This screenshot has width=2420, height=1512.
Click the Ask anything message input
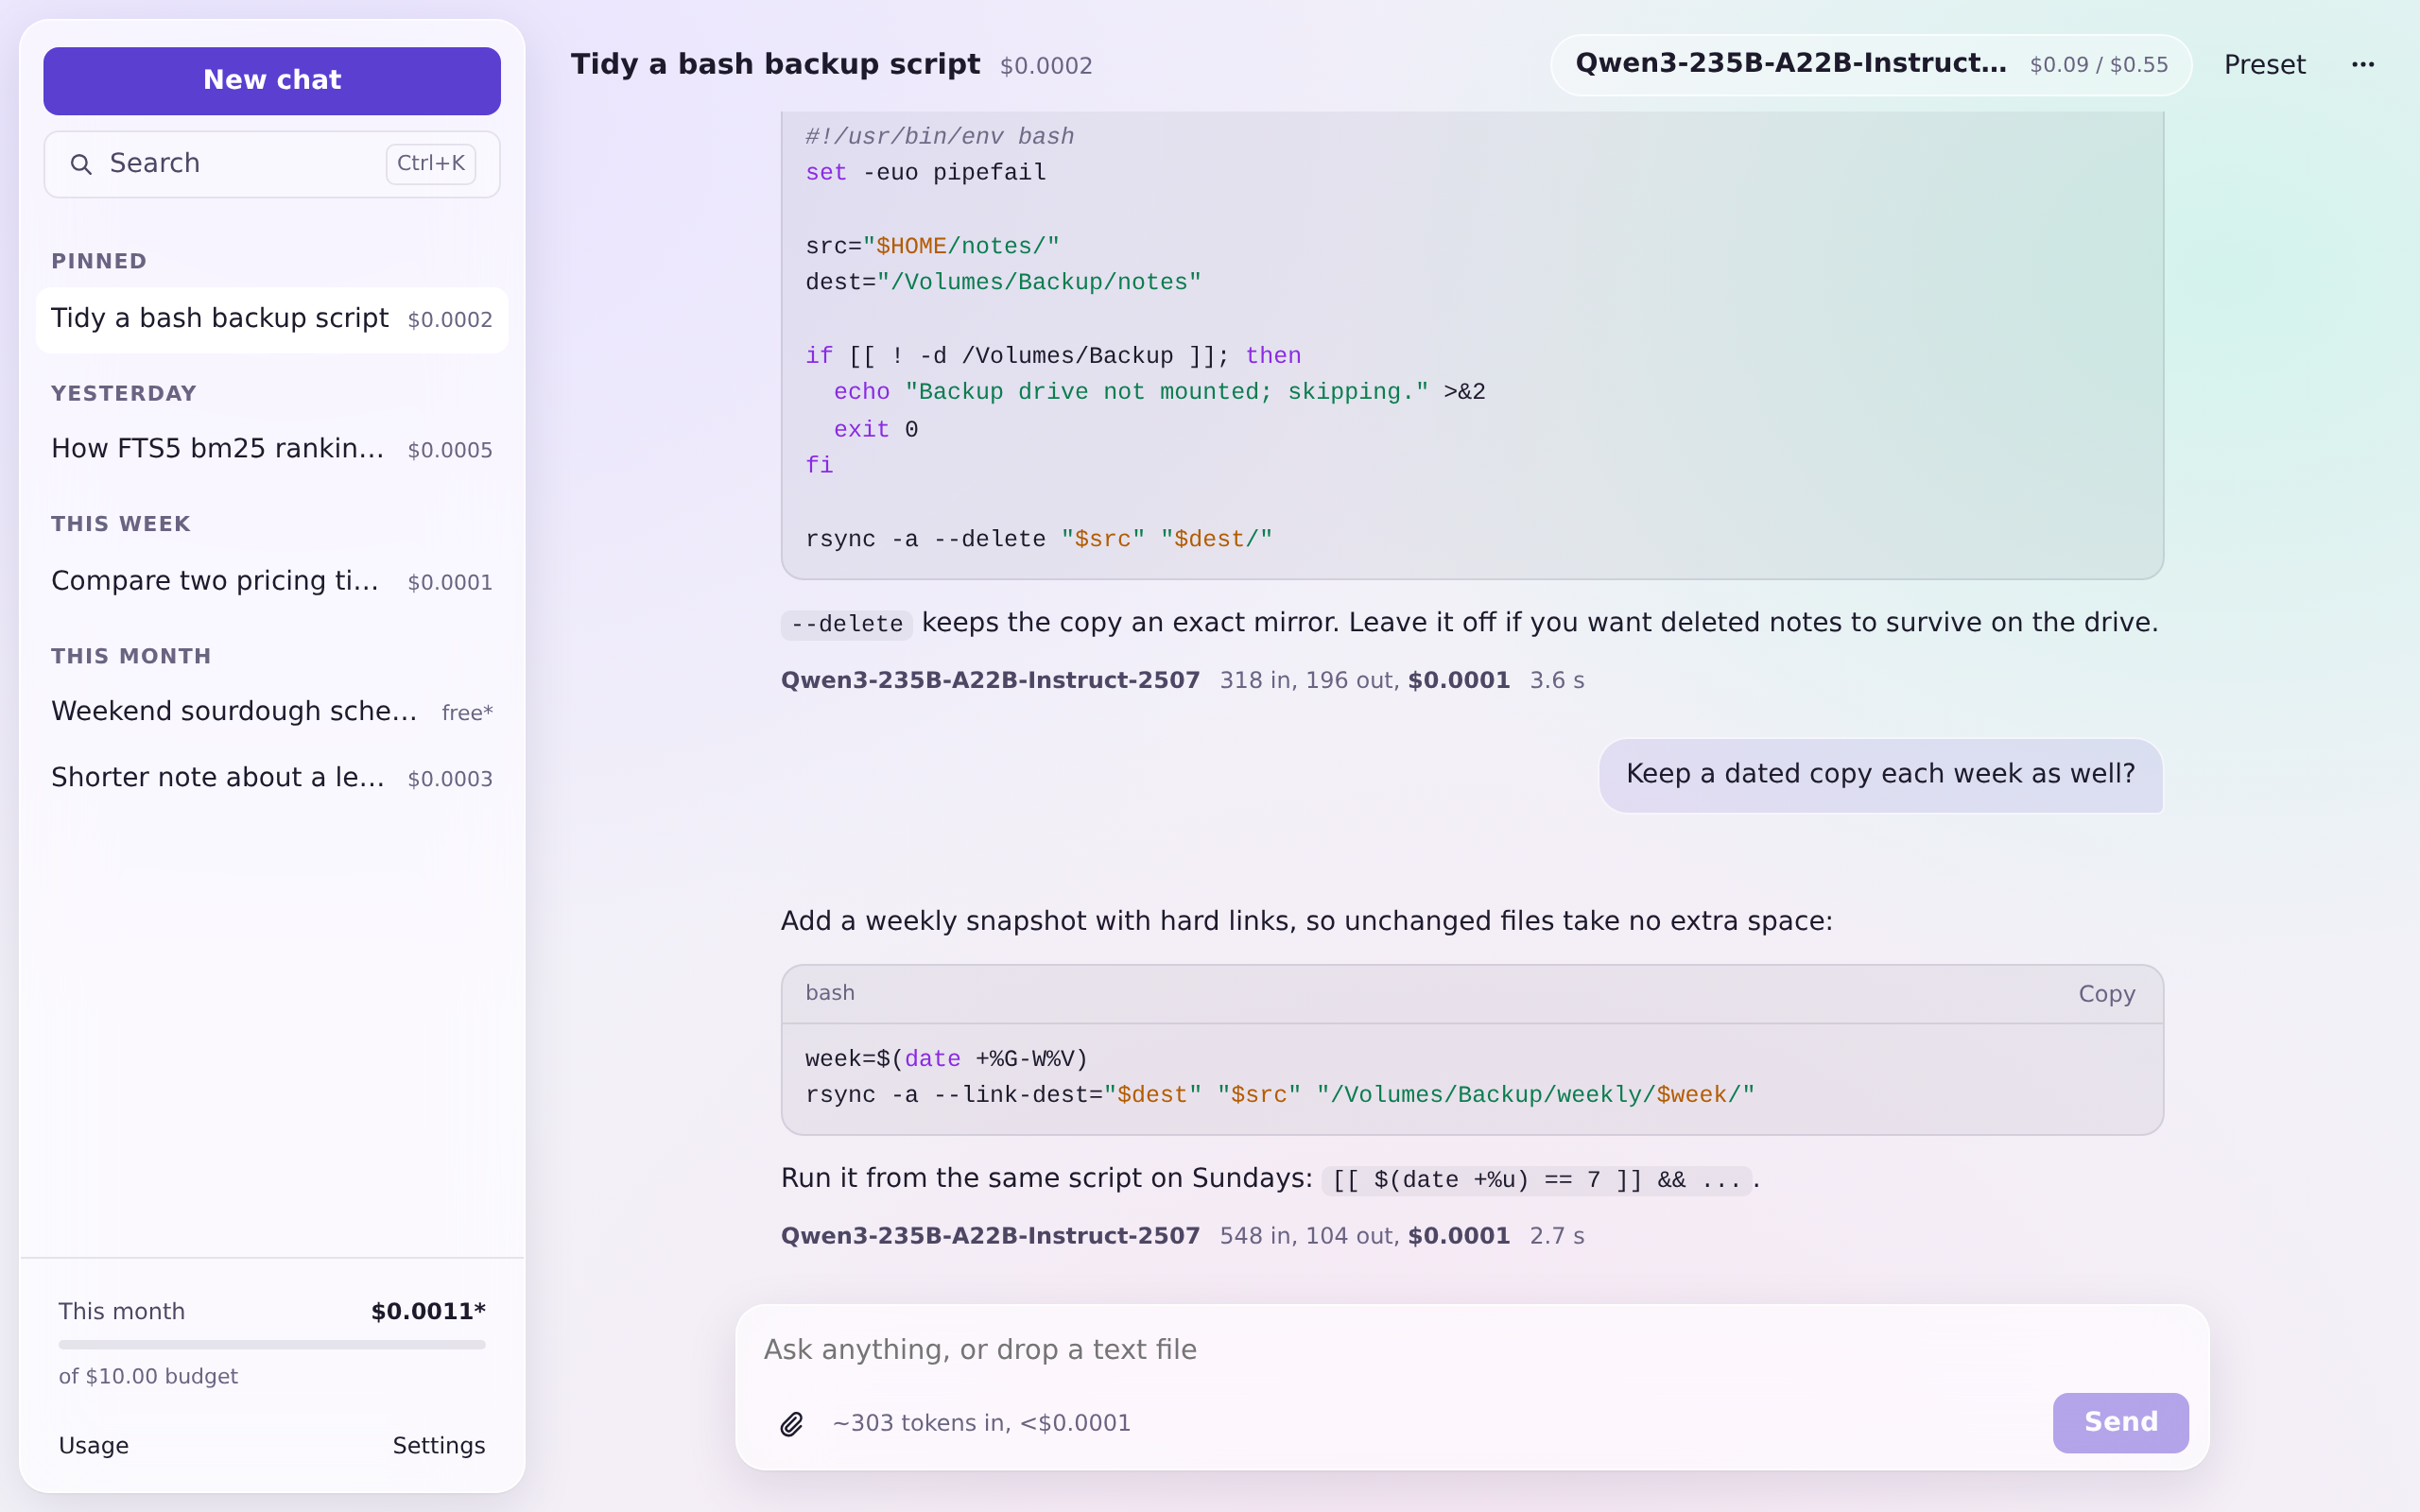1470,1350
